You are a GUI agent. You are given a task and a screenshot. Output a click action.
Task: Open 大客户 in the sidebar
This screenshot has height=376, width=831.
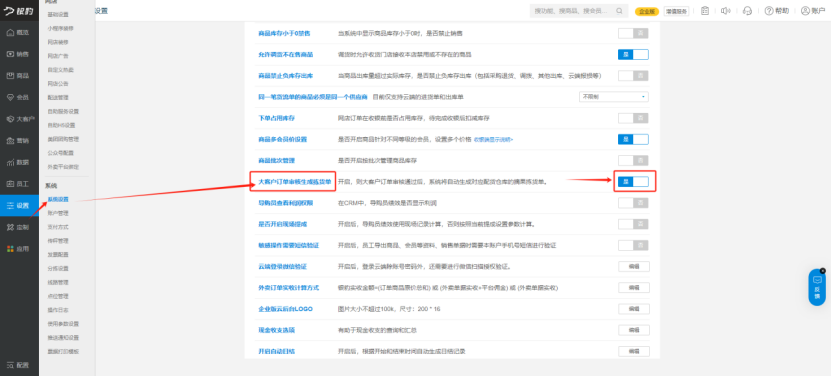[19, 119]
